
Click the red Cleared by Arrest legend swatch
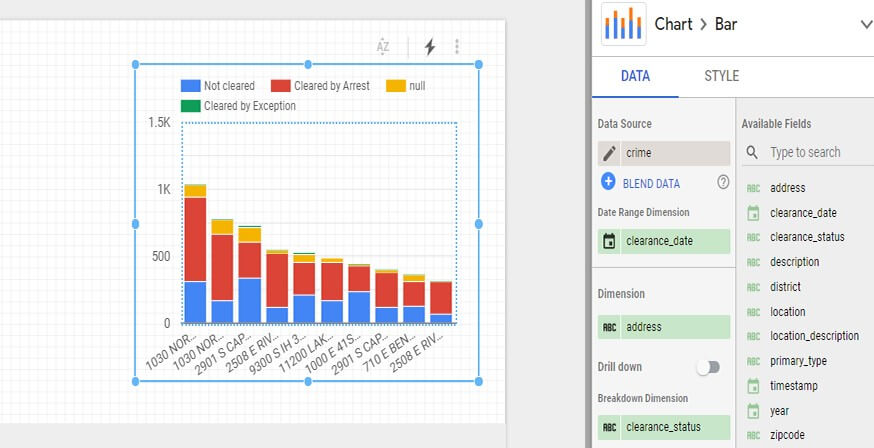[280, 86]
